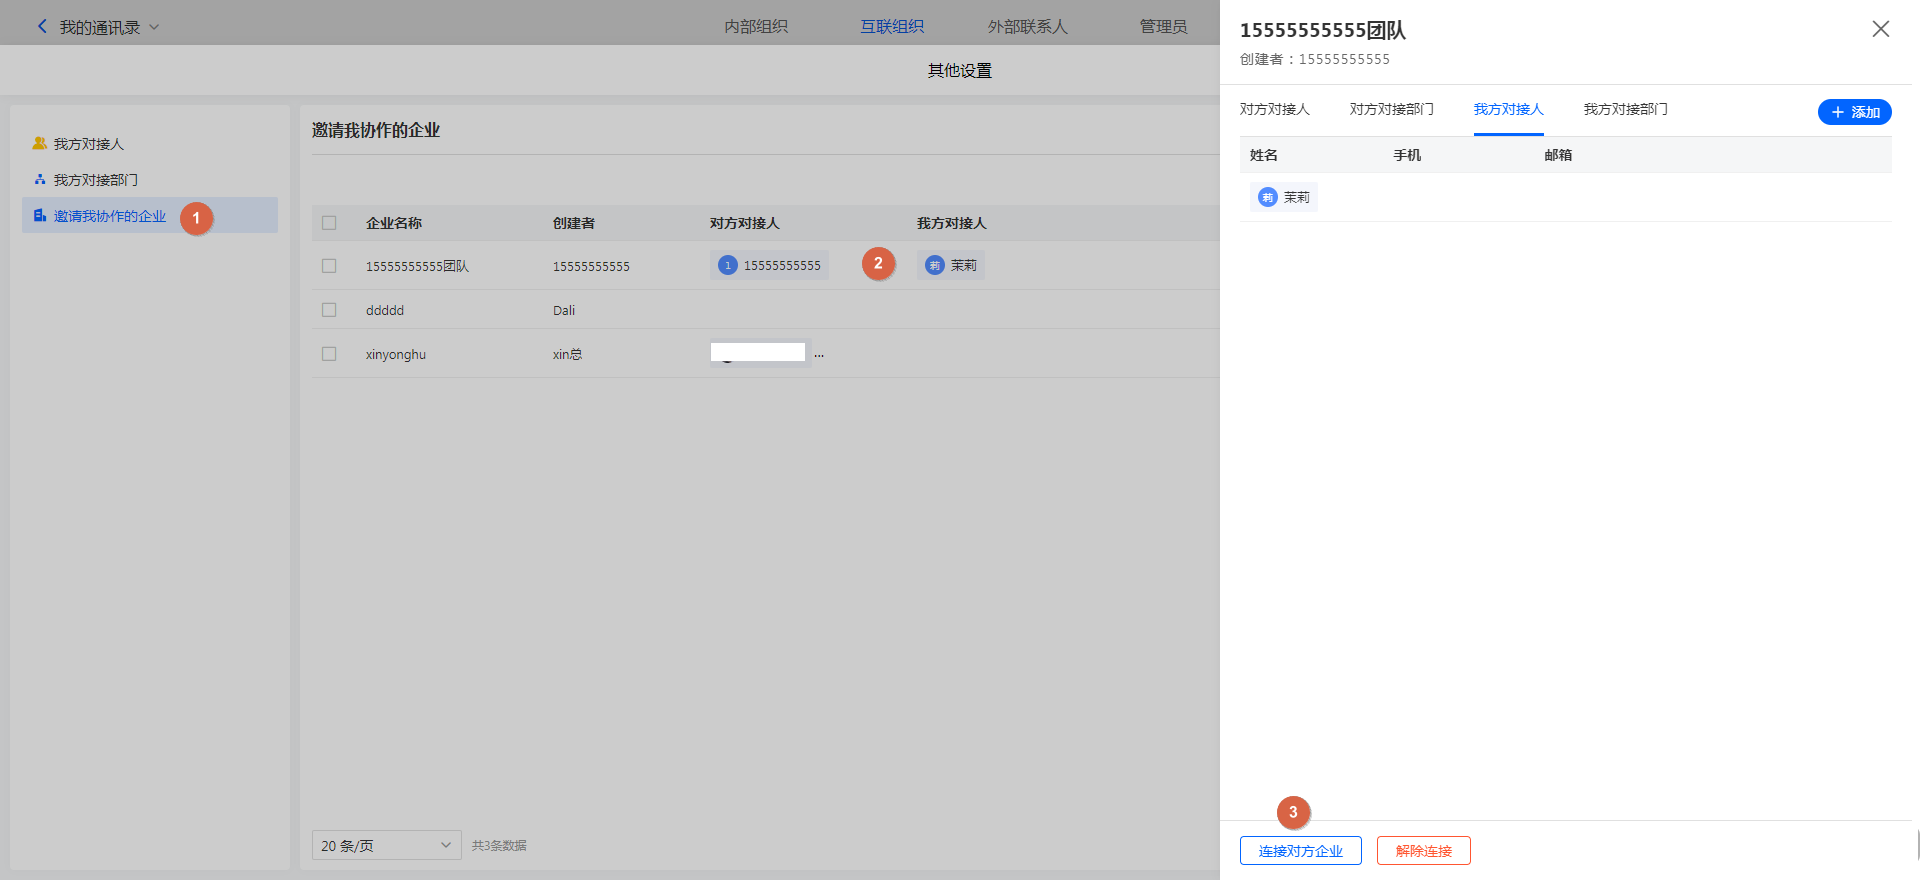
Task: Click the 连接对方企业 button
Action: pos(1300,851)
